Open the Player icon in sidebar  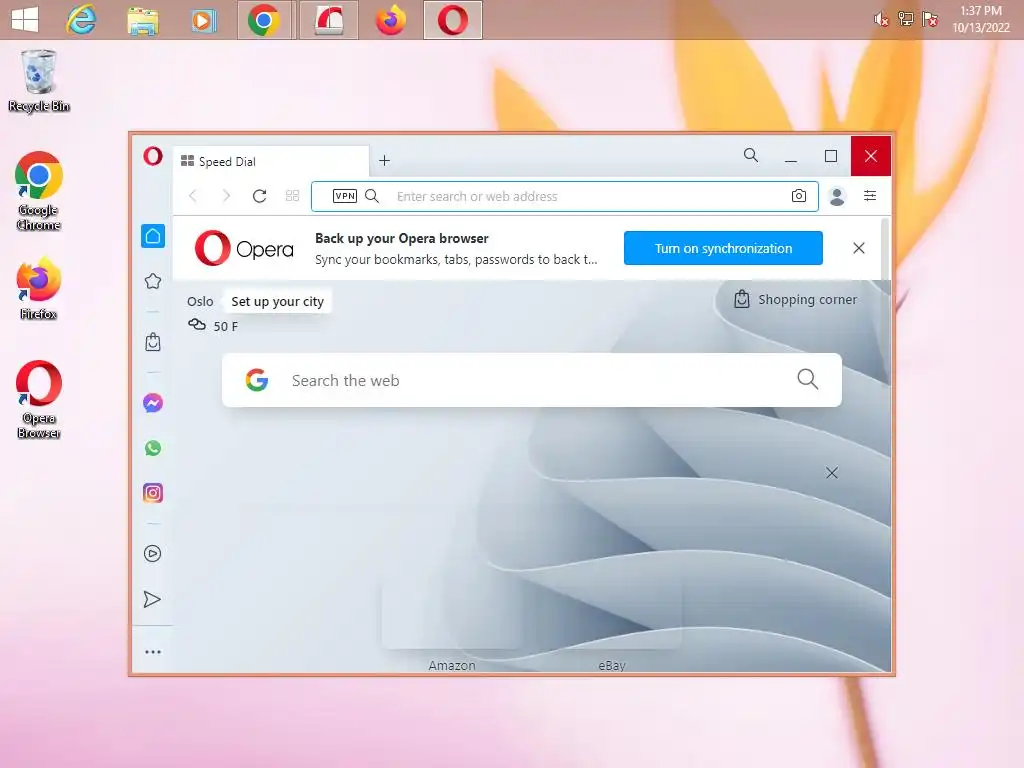point(152,554)
